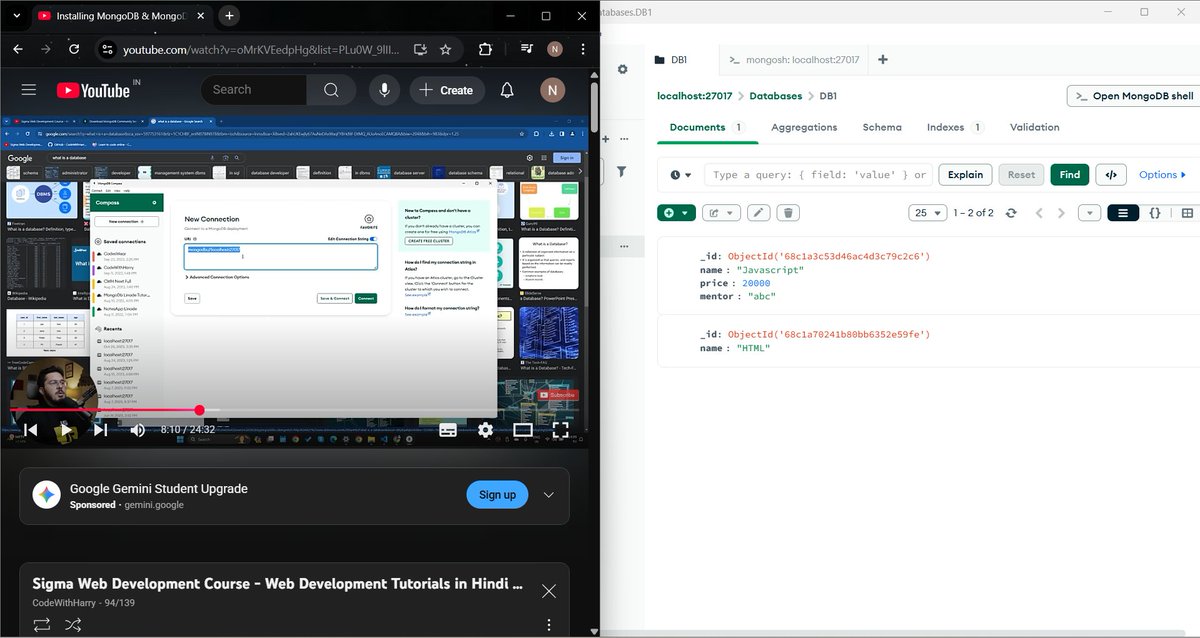Open Chrome media controls icon
Screen dimensions: 1200x638
pyautogui.click(x=527, y=49)
